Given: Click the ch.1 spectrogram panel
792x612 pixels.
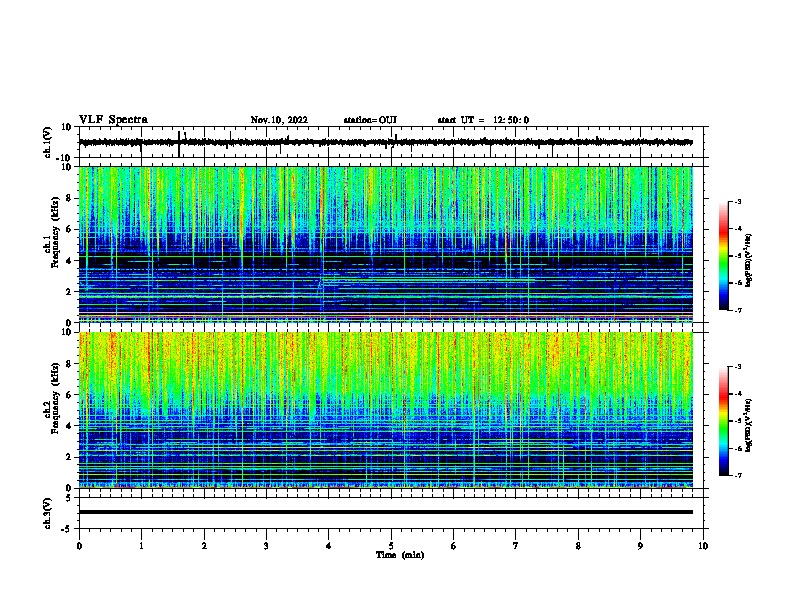Looking at the screenshot, I should pyautogui.click(x=386, y=244).
